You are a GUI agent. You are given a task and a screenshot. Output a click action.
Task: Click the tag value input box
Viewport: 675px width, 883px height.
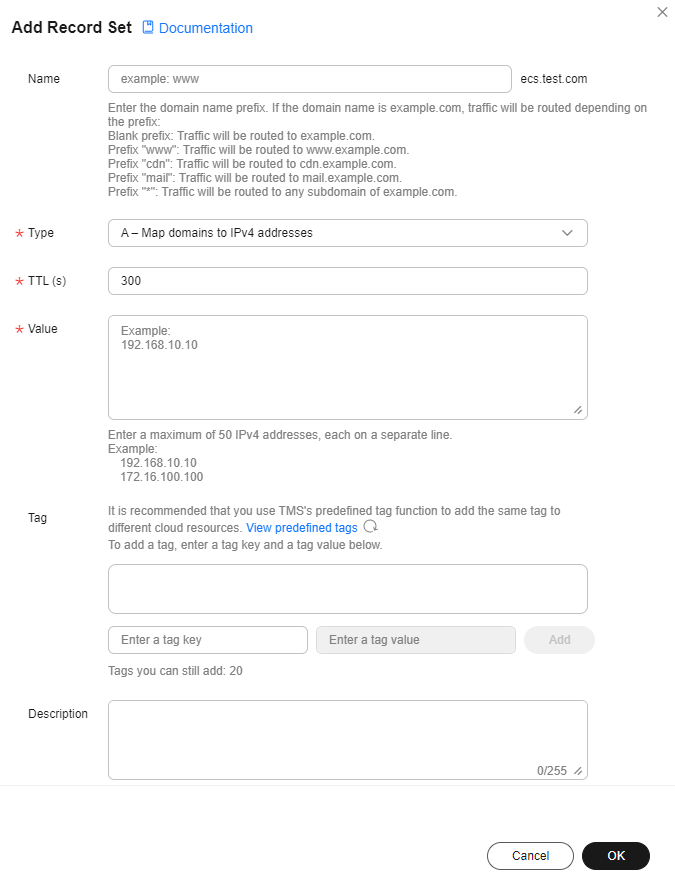[x=416, y=640]
